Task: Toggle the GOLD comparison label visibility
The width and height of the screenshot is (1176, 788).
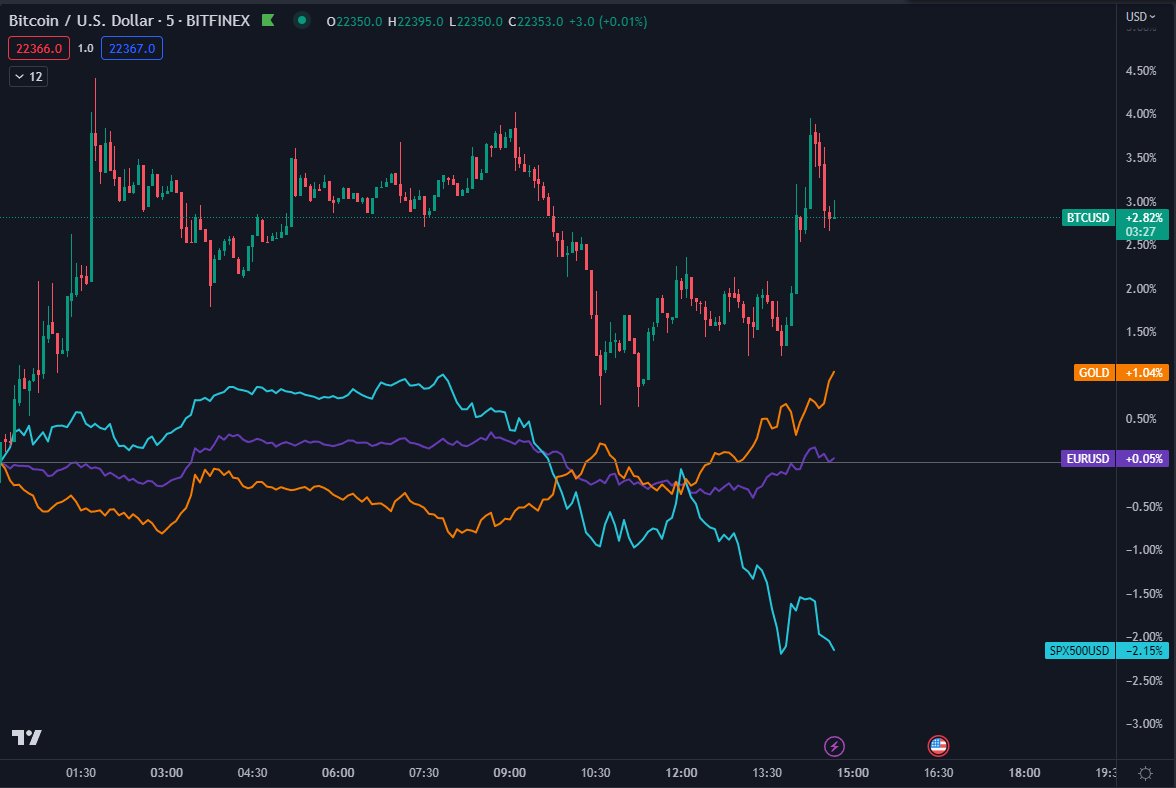Action: point(1093,372)
